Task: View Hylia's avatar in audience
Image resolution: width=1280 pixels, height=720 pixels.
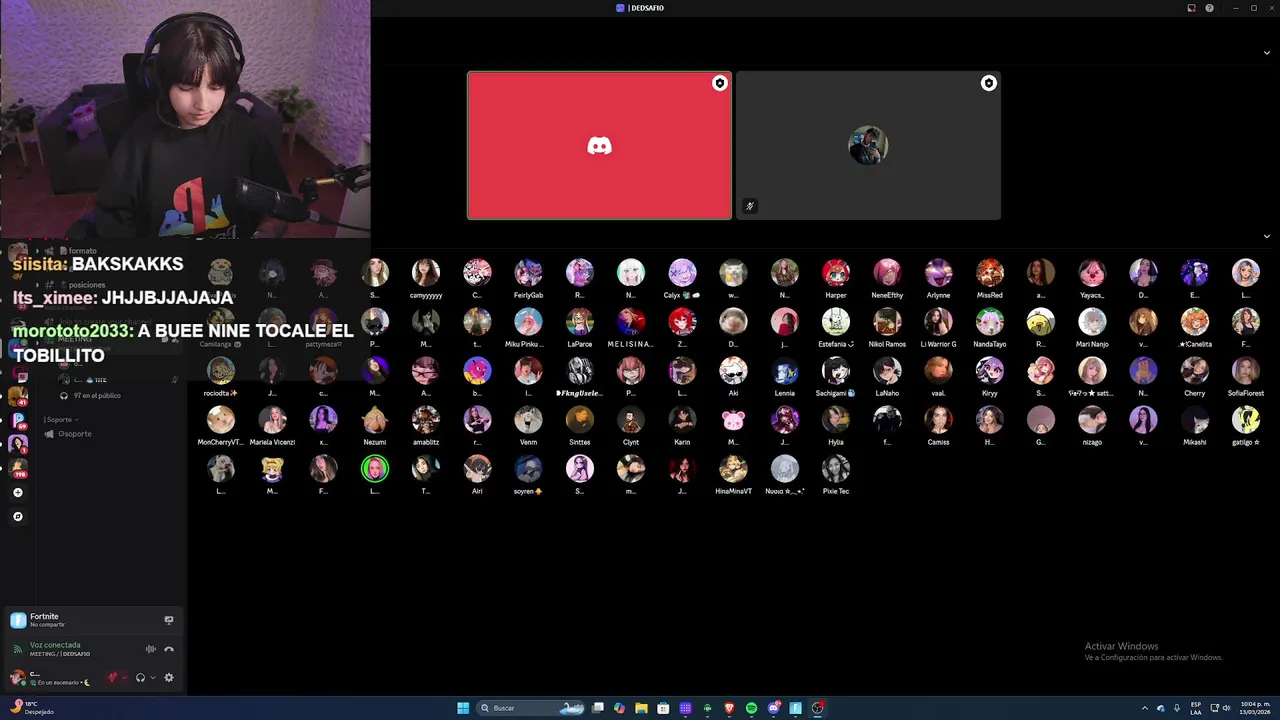Action: click(836, 419)
